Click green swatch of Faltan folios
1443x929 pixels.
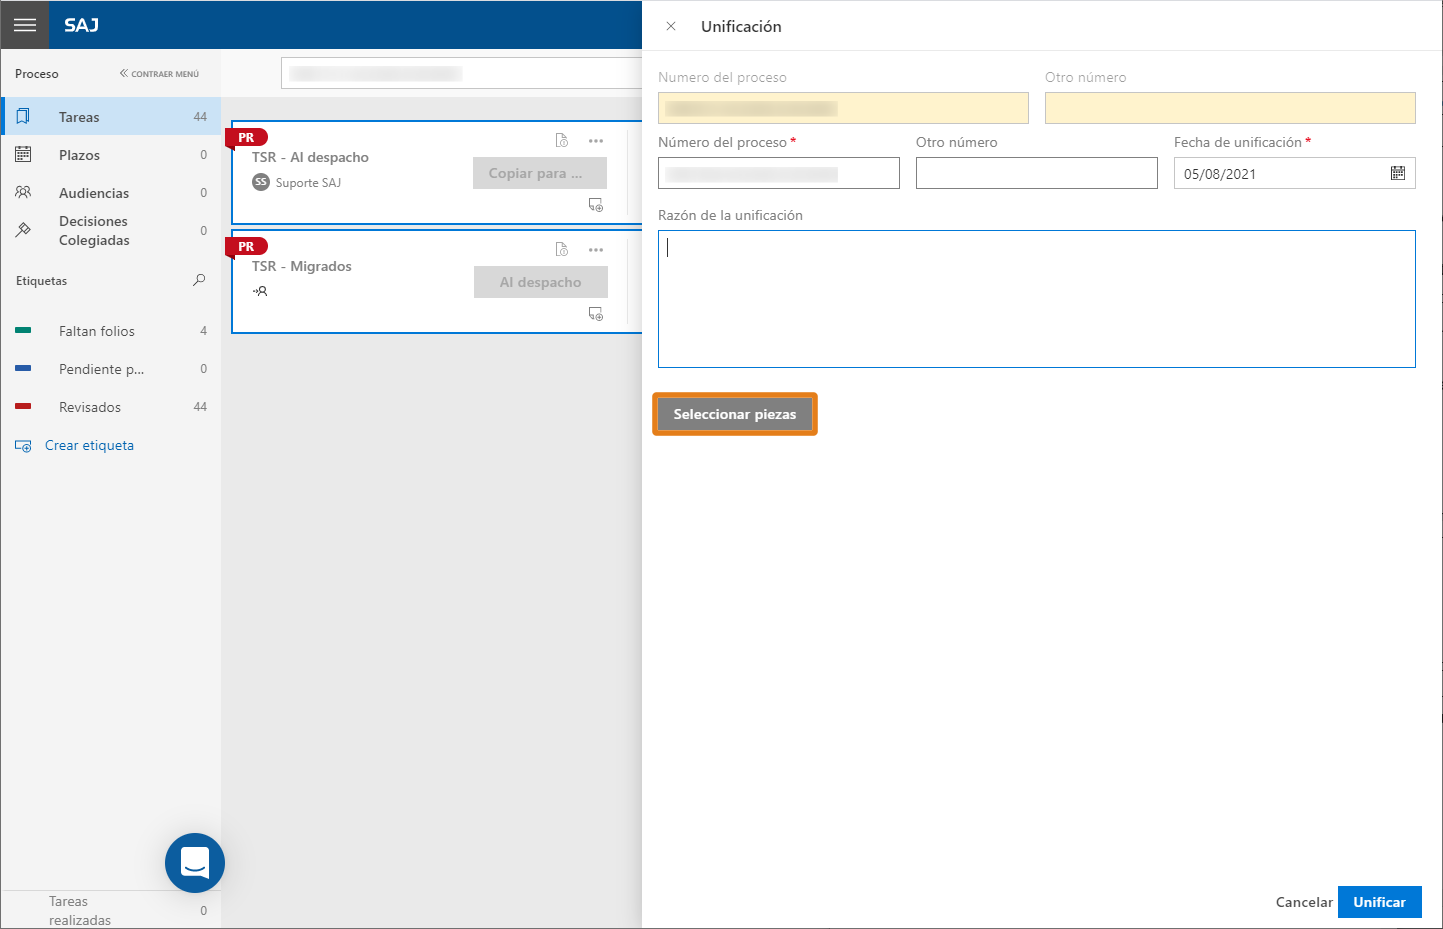point(23,330)
